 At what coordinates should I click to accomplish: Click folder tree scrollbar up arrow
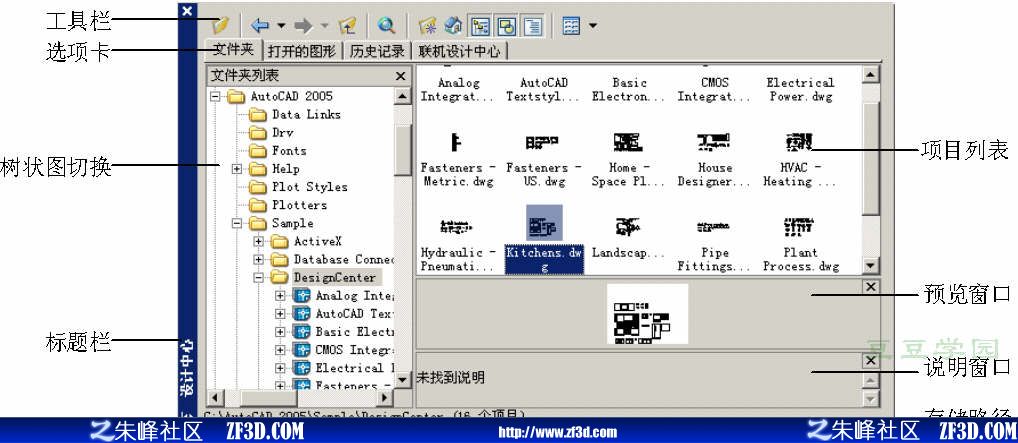[x=403, y=96]
